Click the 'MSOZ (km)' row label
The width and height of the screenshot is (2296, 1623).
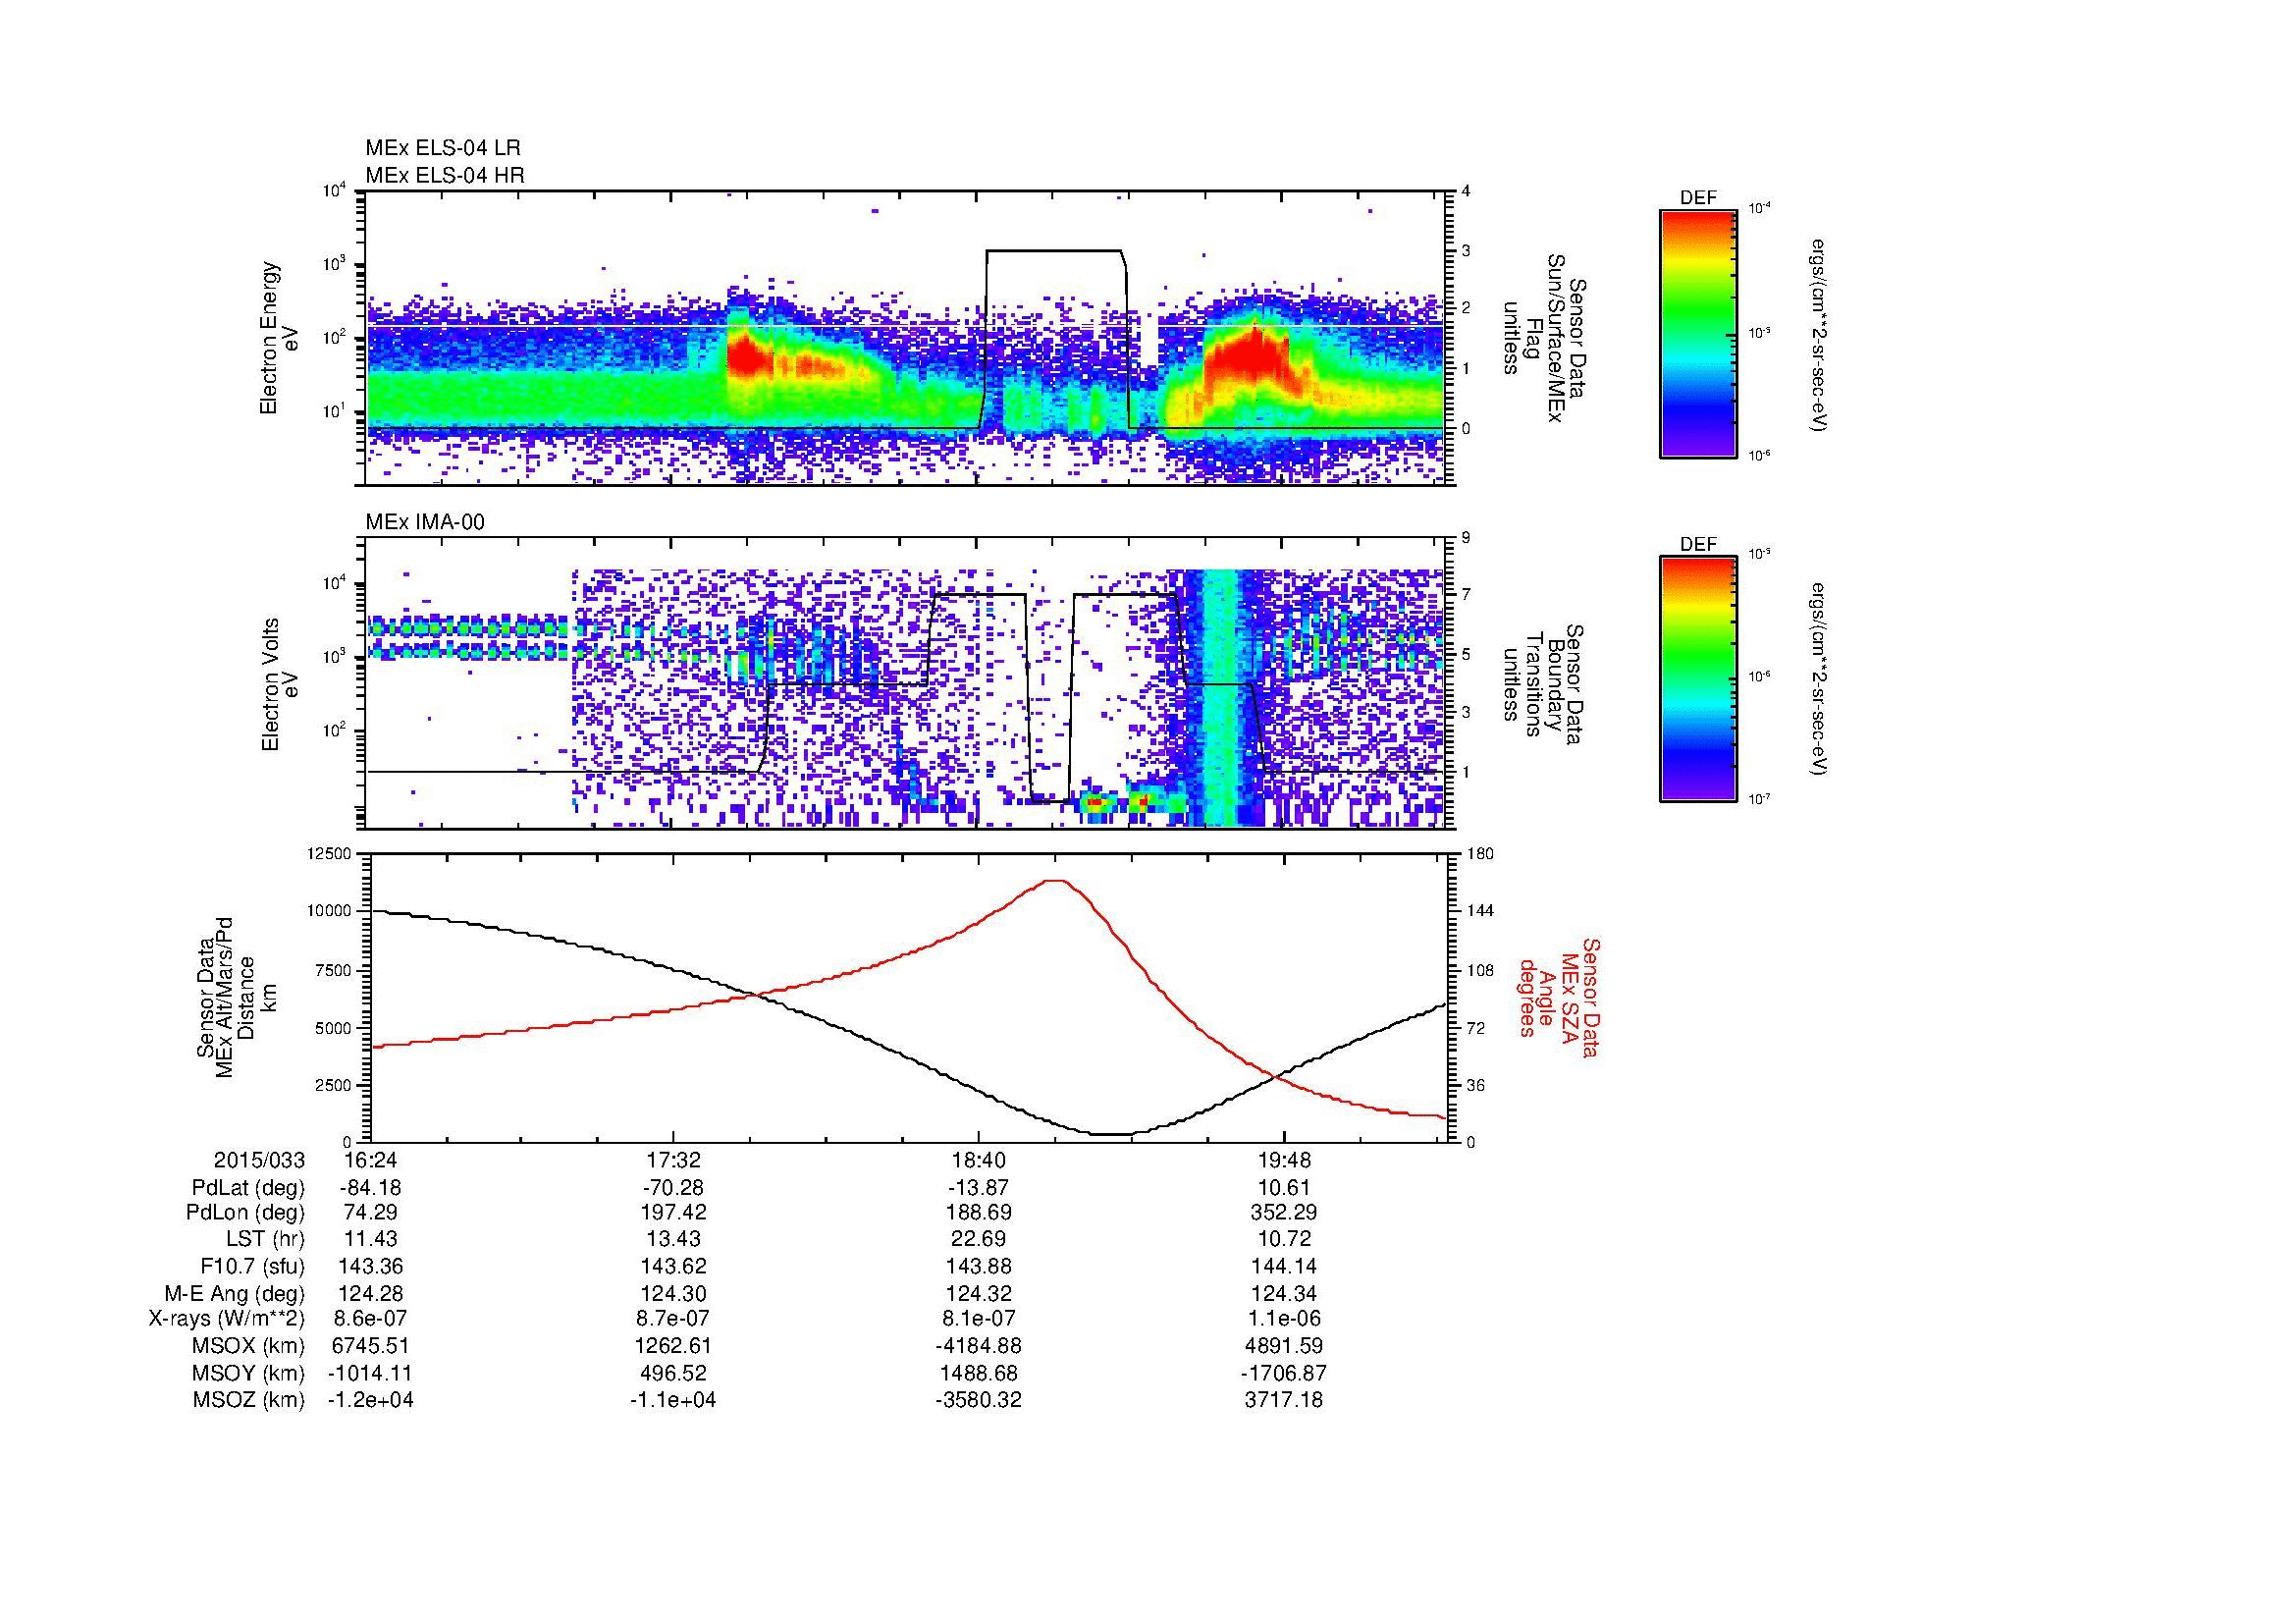click(249, 1400)
